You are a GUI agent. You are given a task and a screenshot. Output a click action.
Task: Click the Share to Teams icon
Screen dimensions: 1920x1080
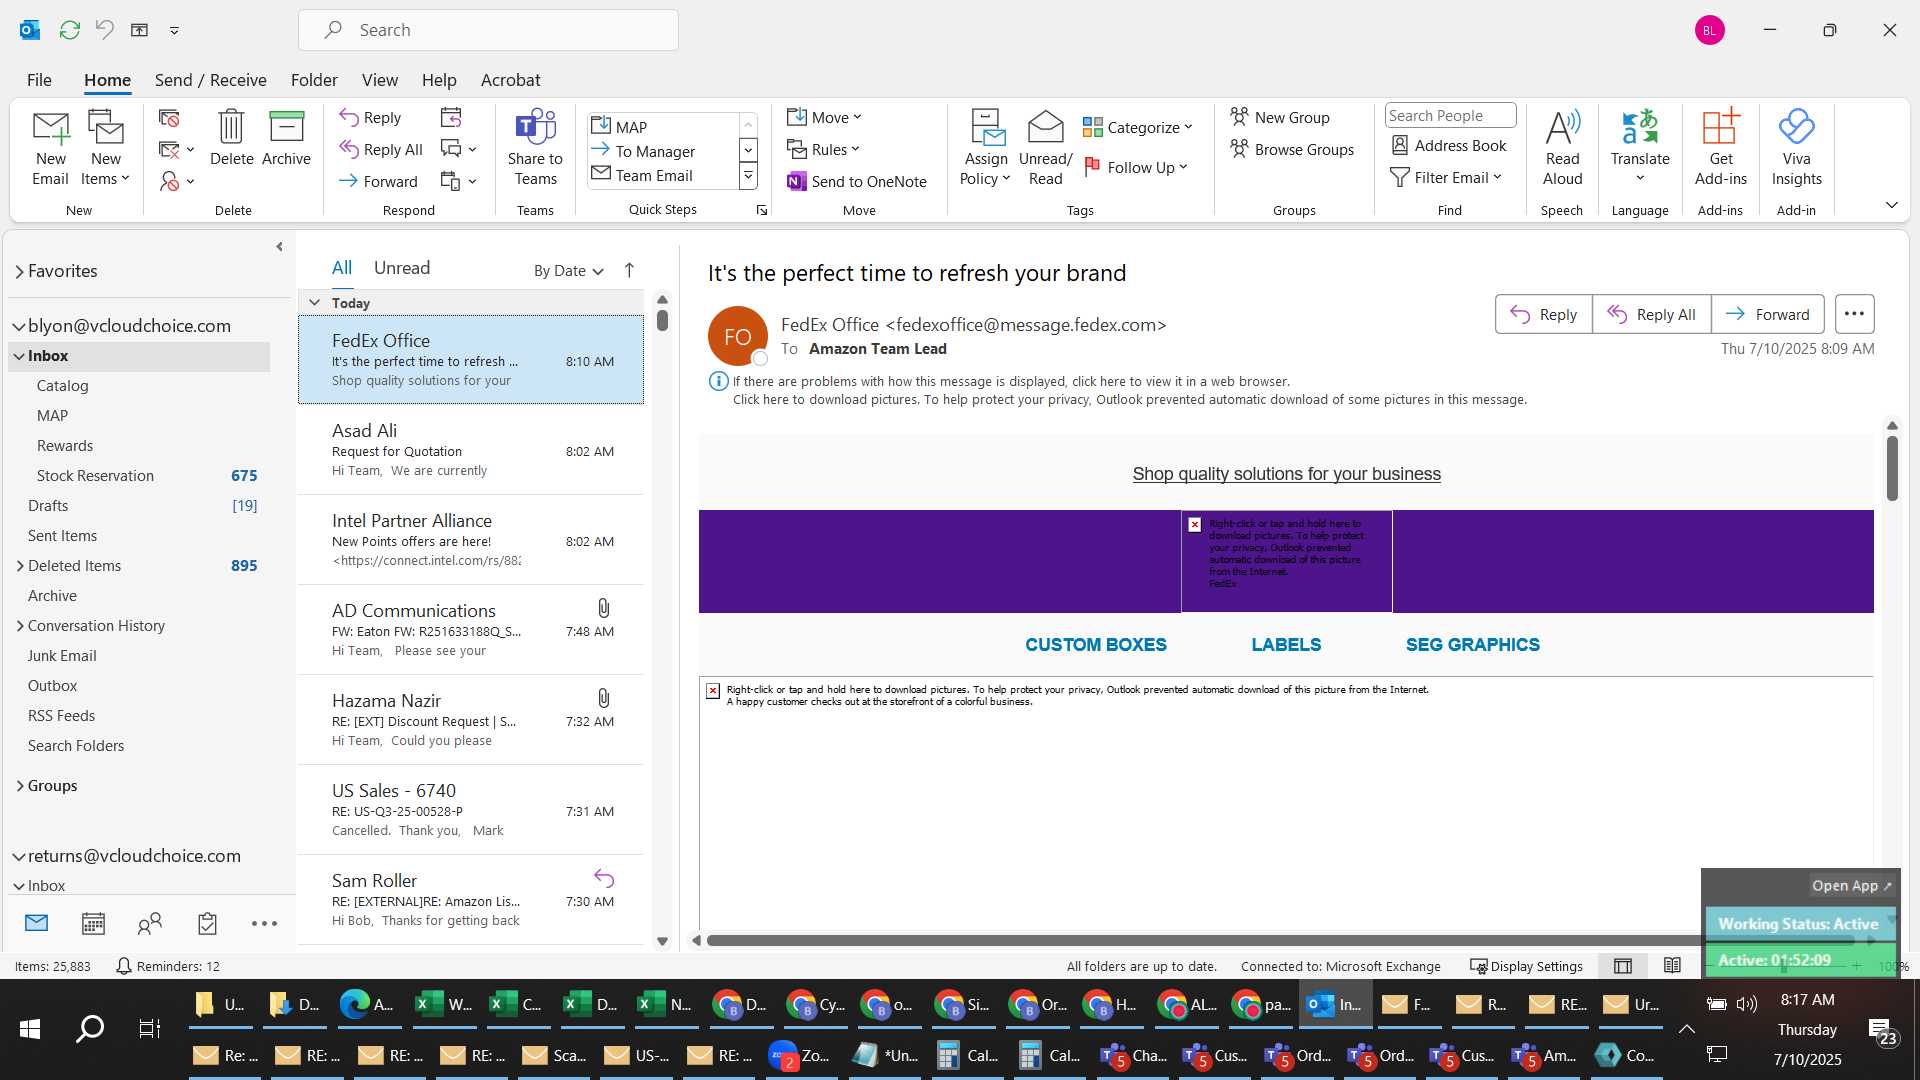(x=535, y=147)
